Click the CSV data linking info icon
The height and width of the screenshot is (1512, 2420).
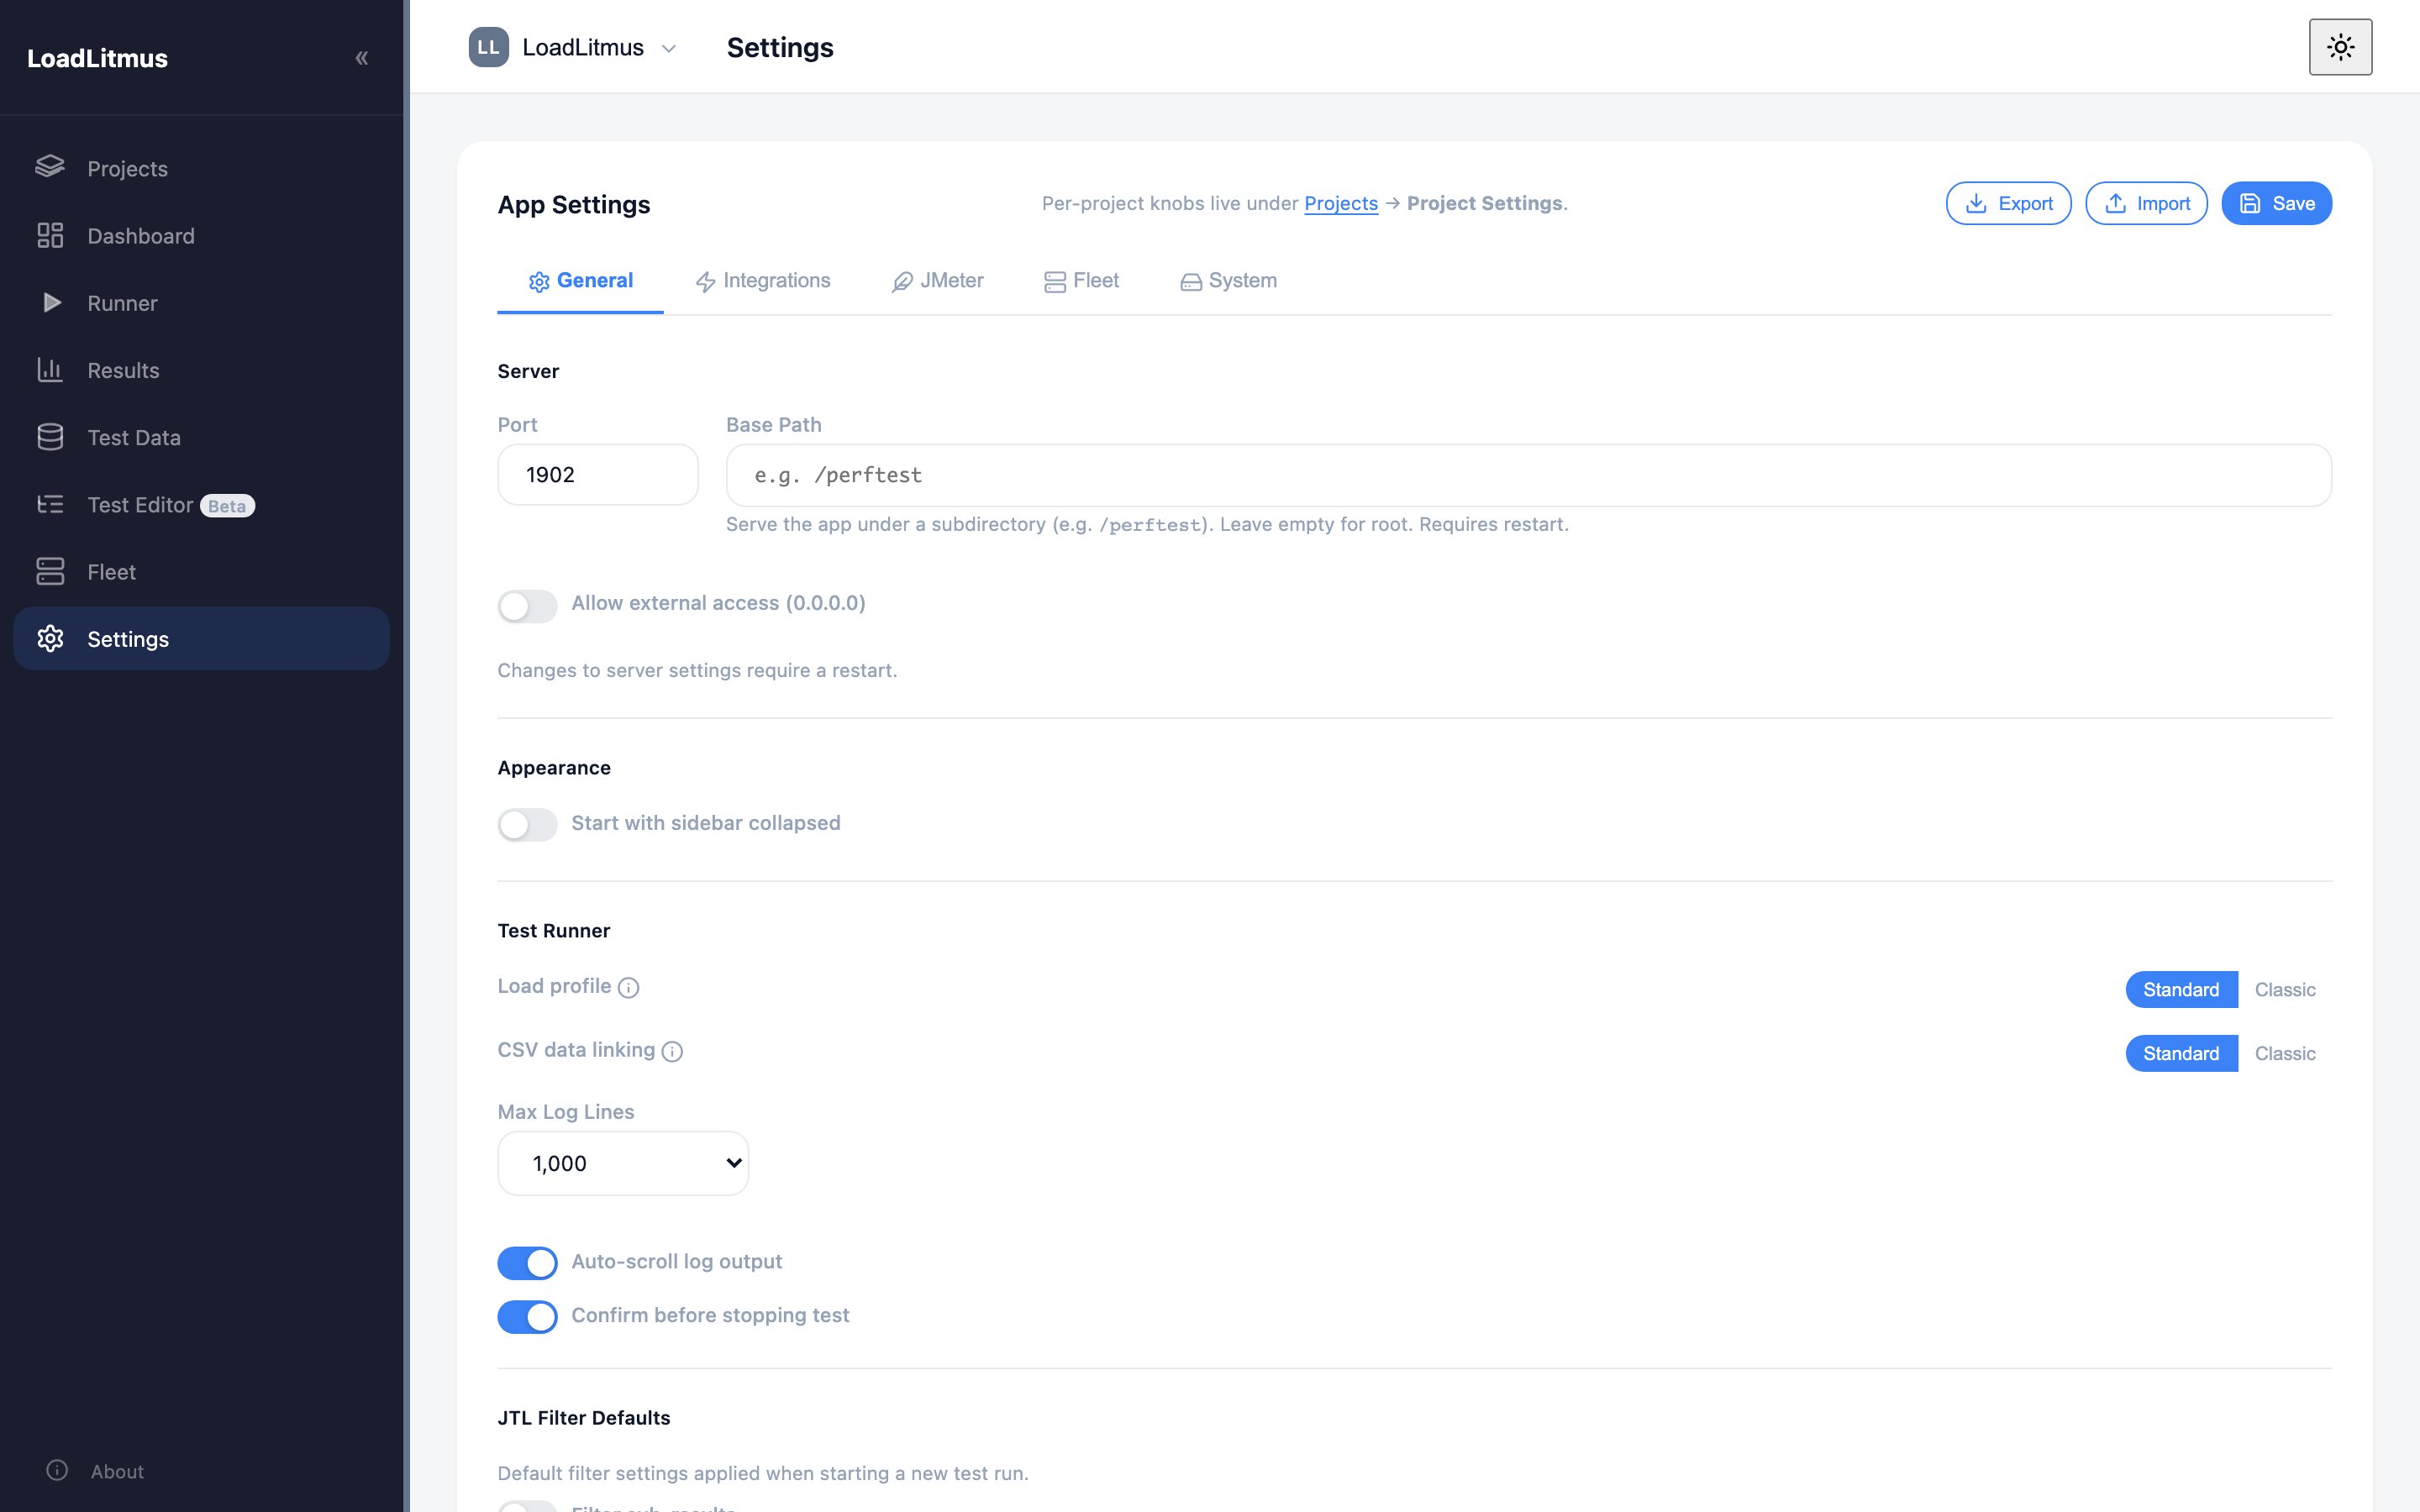(672, 1052)
